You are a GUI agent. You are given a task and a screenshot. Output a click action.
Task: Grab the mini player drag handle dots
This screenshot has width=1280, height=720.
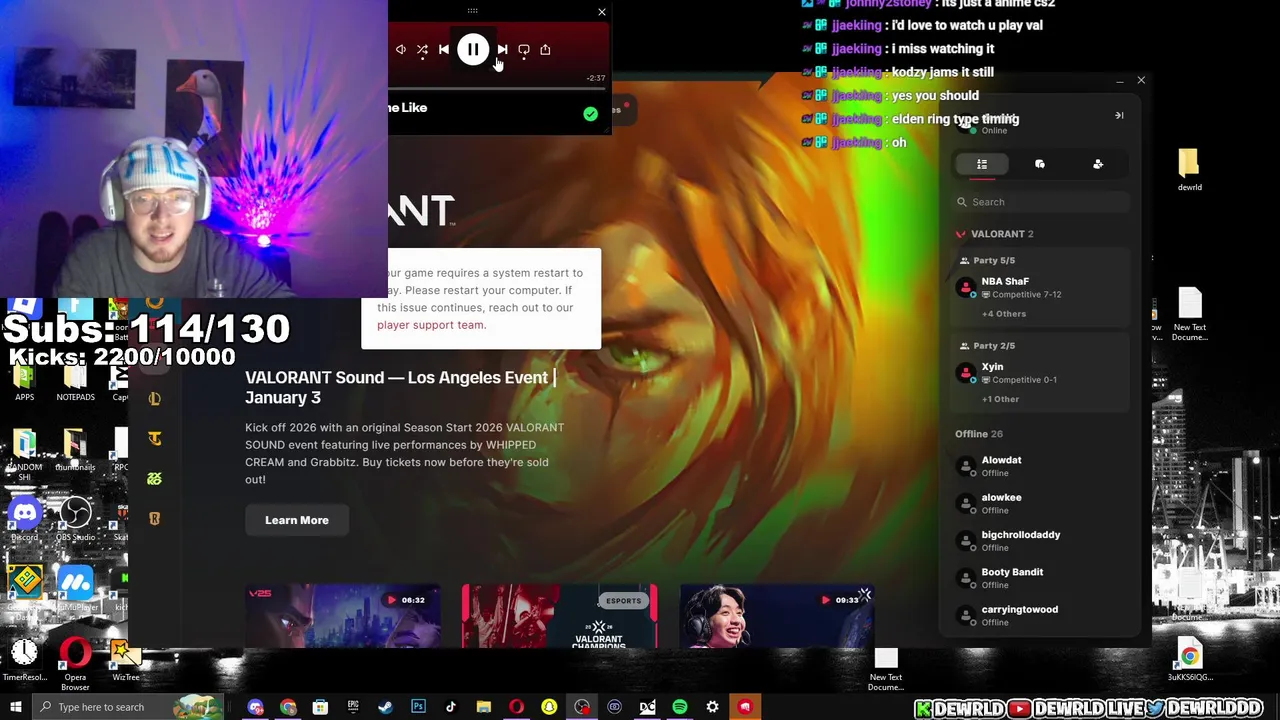tap(472, 11)
